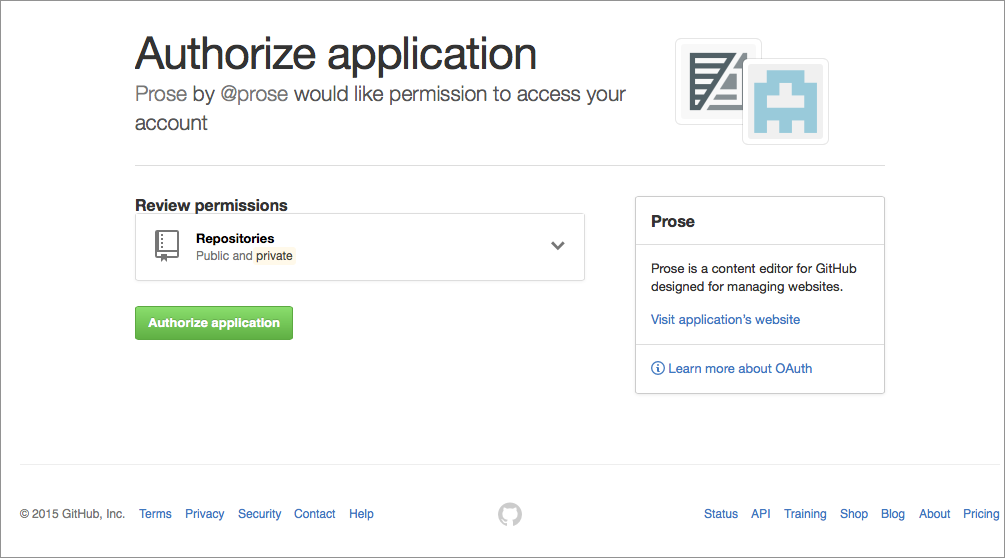
Task: Open the Terms footer link
Action: 155,514
